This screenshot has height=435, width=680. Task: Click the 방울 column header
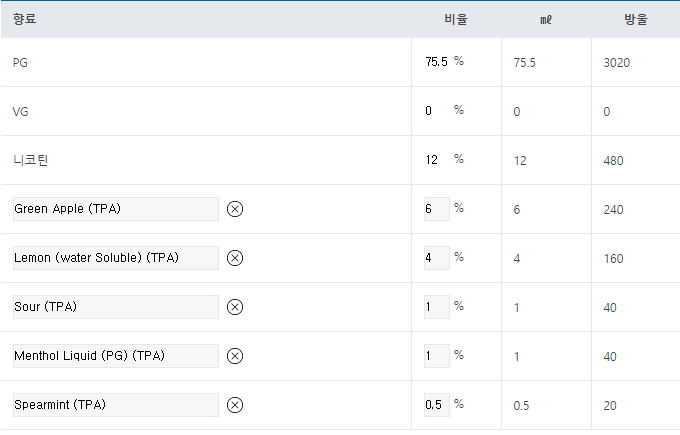point(636,20)
